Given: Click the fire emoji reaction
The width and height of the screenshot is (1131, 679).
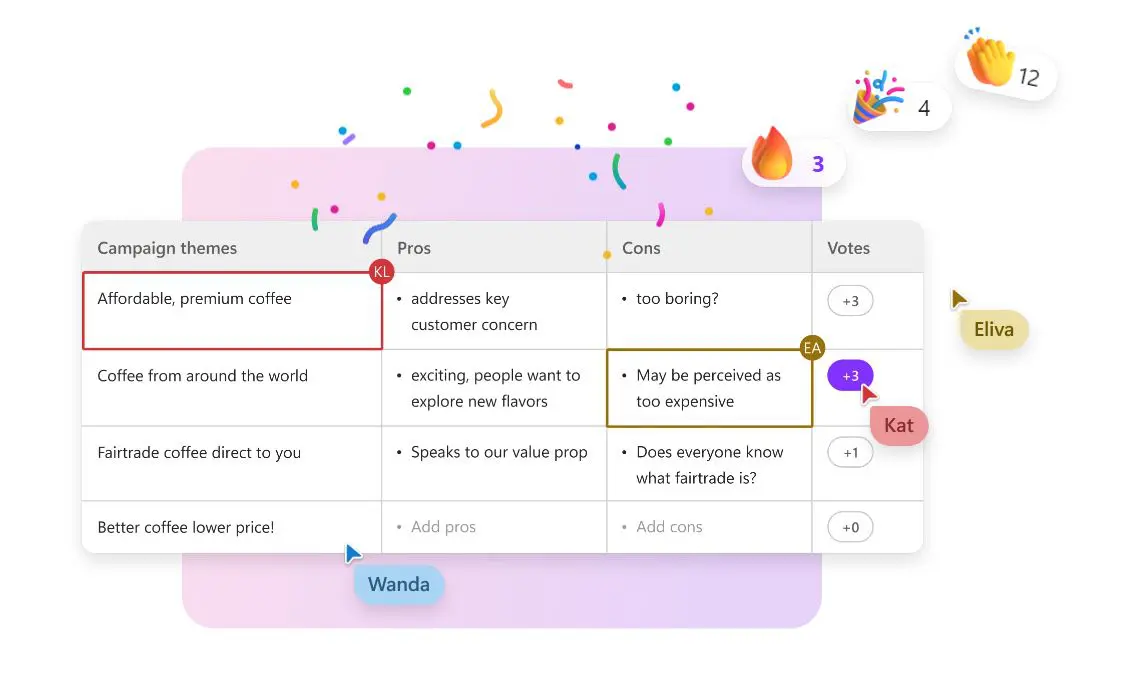Looking at the screenshot, I should click(x=793, y=162).
